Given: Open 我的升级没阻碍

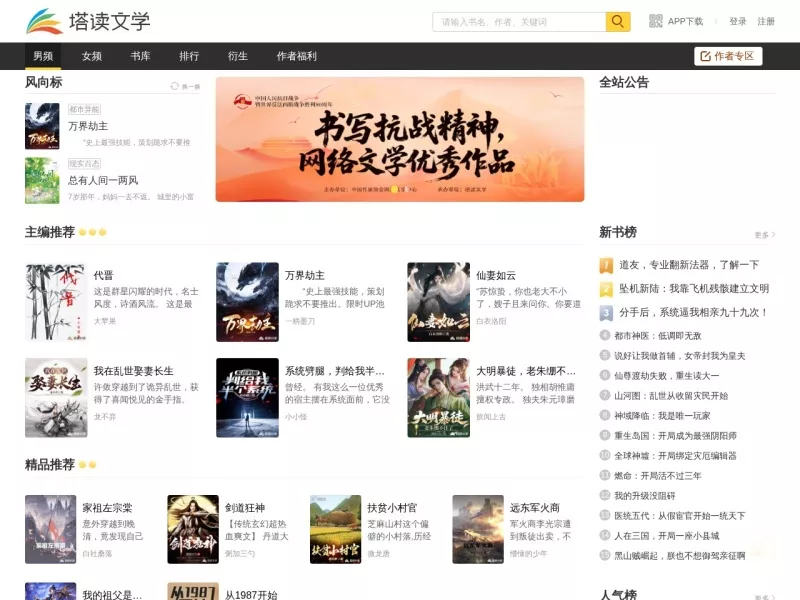Looking at the screenshot, I should pos(645,495).
